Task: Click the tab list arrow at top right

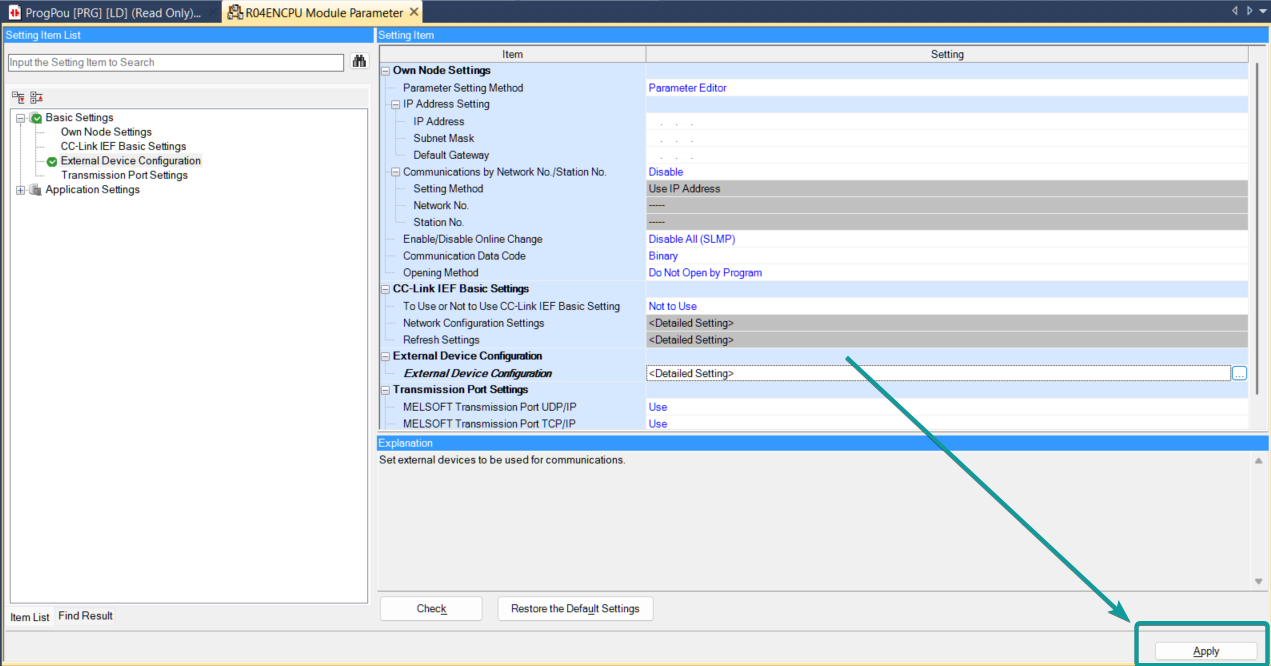Action: pos(1263,10)
